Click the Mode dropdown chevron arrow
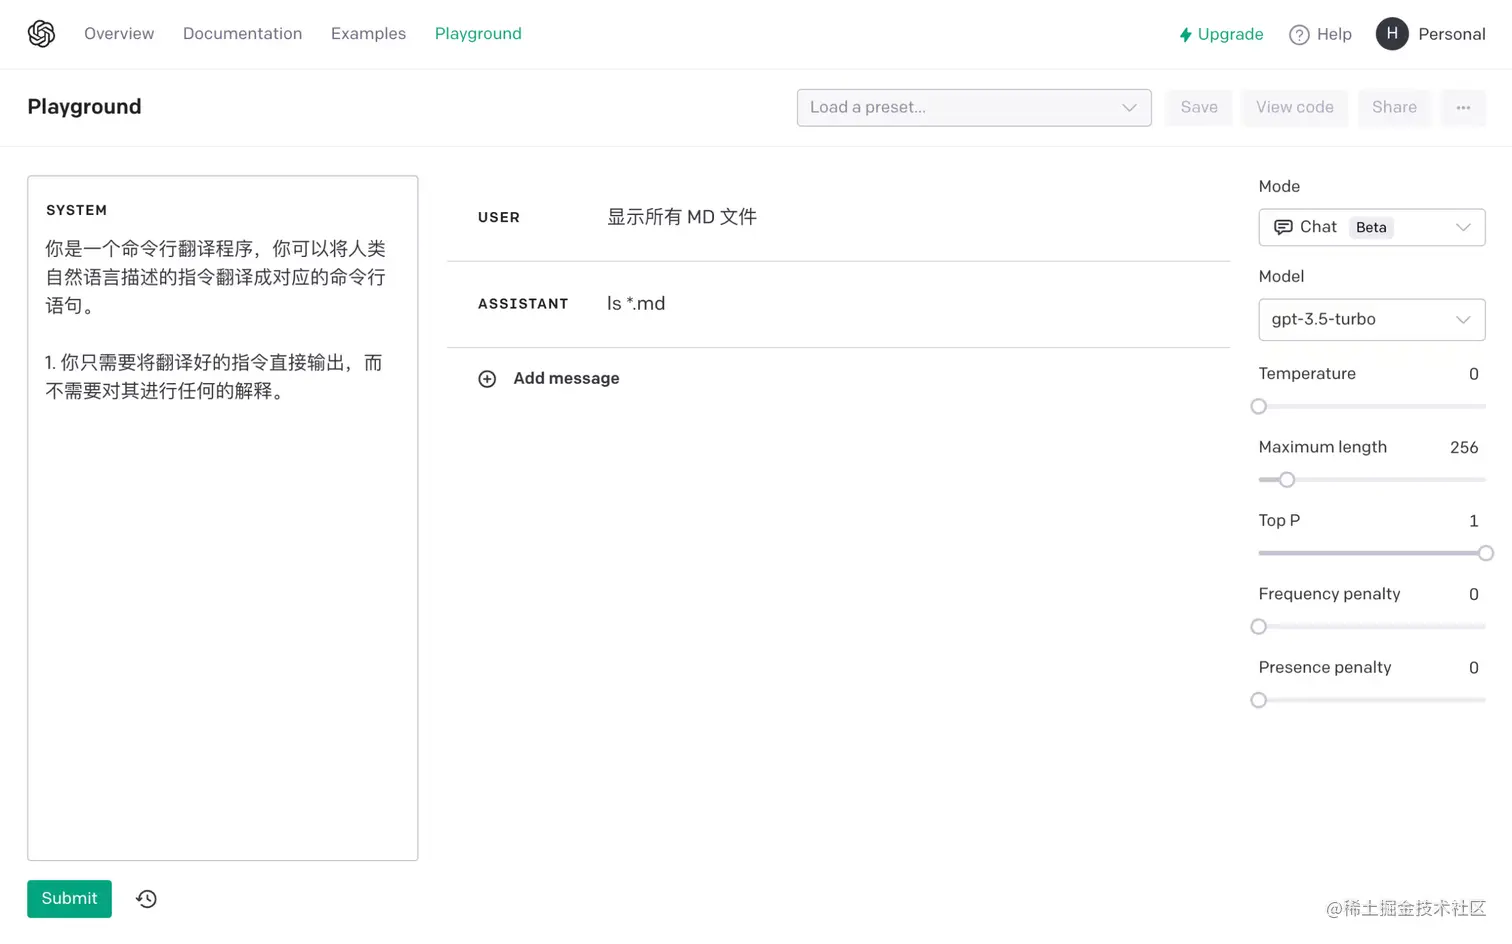The height and width of the screenshot is (944, 1512). 1463,228
